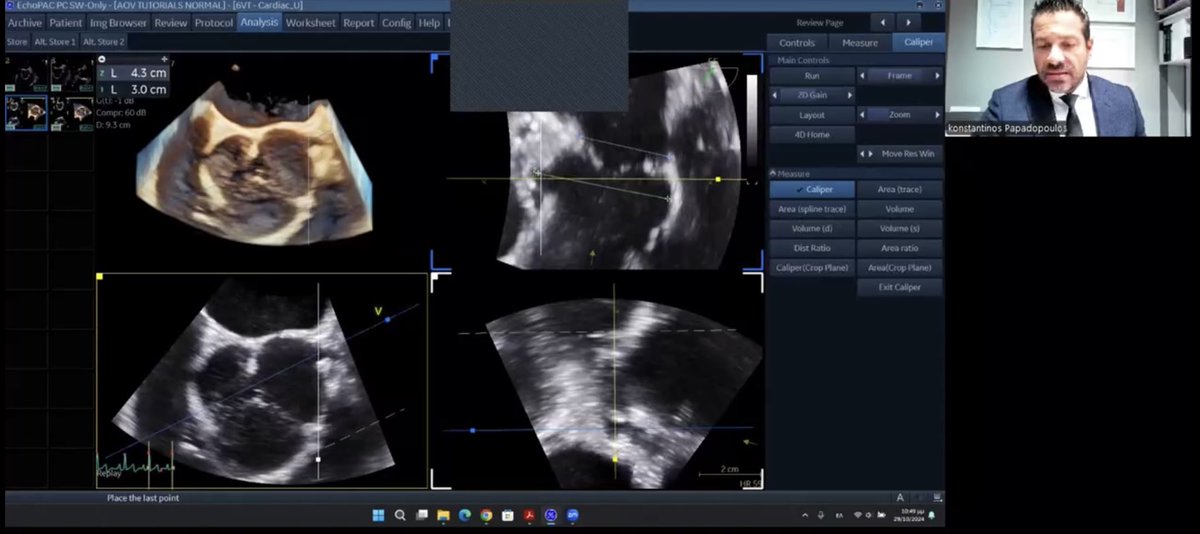Open the Windows Start menu
1200x534 pixels.
[x=378, y=515]
